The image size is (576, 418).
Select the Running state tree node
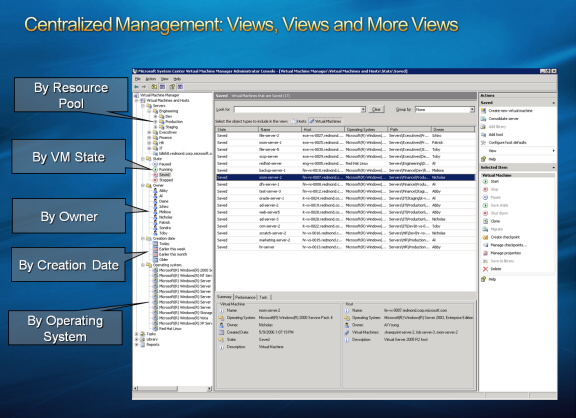point(166,169)
